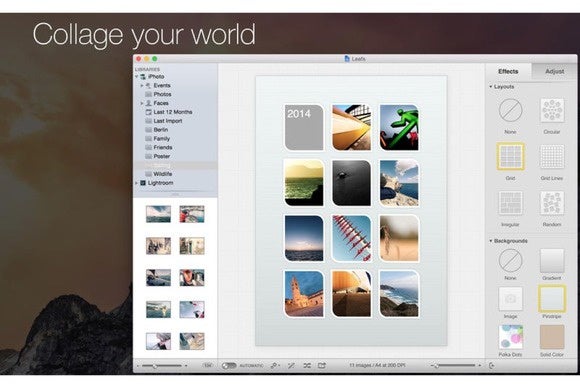
Task: Apply the Polka Dots background
Action: pos(510,337)
